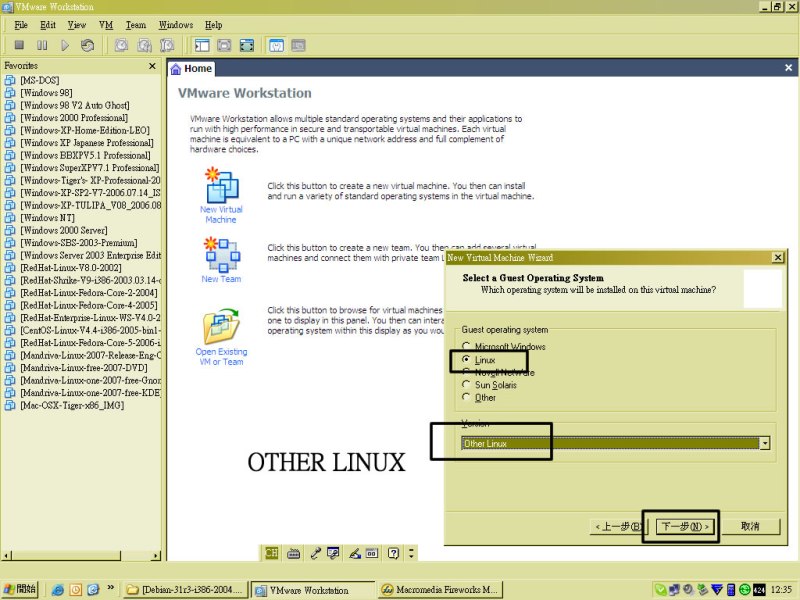800x600 pixels.
Task: Open the File menu
Action: point(21,25)
